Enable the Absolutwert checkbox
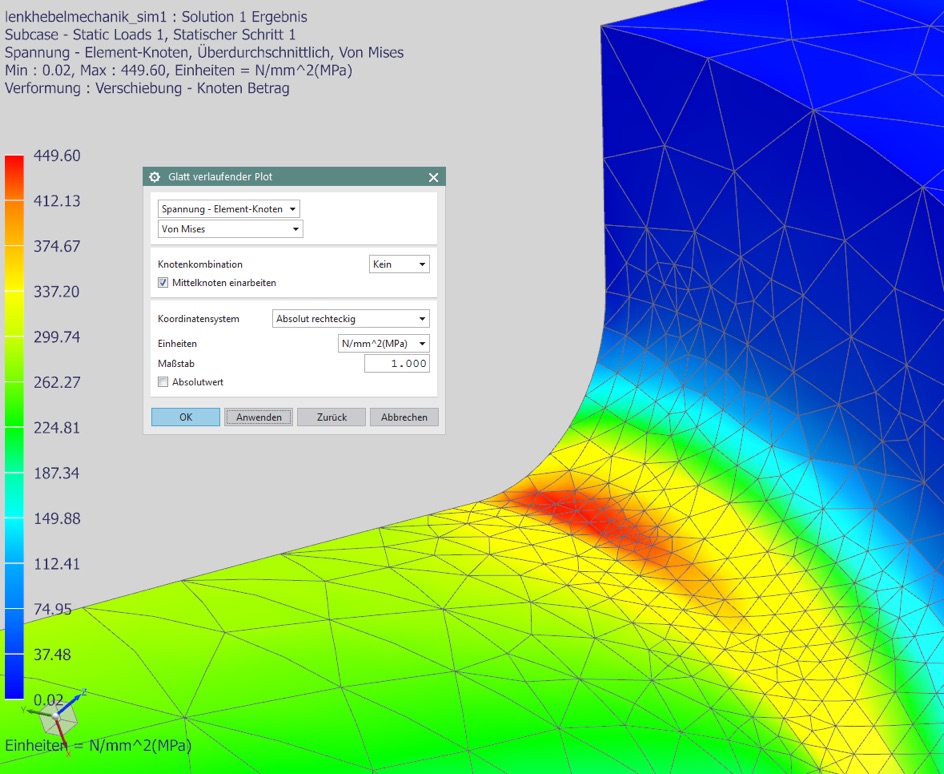This screenshot has height=774, width=944. pyautogui.click(x=164, y=382)
